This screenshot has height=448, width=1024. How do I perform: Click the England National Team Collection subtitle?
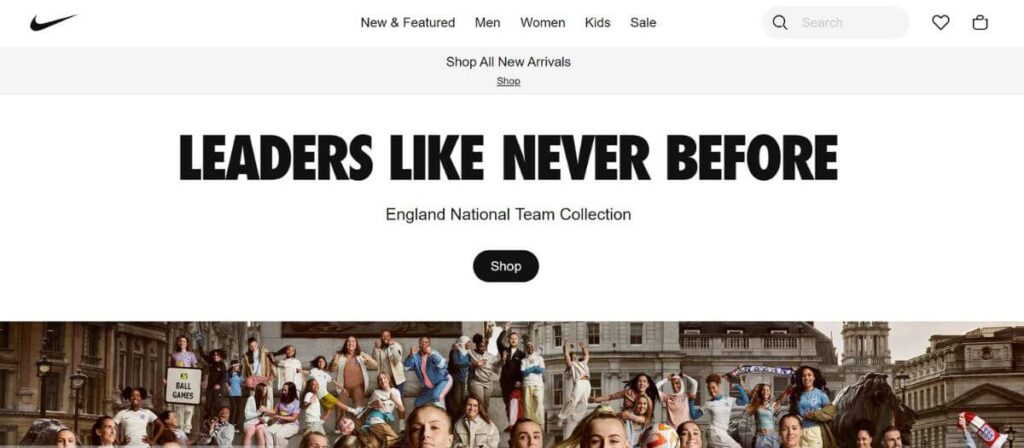pos(508,214)
